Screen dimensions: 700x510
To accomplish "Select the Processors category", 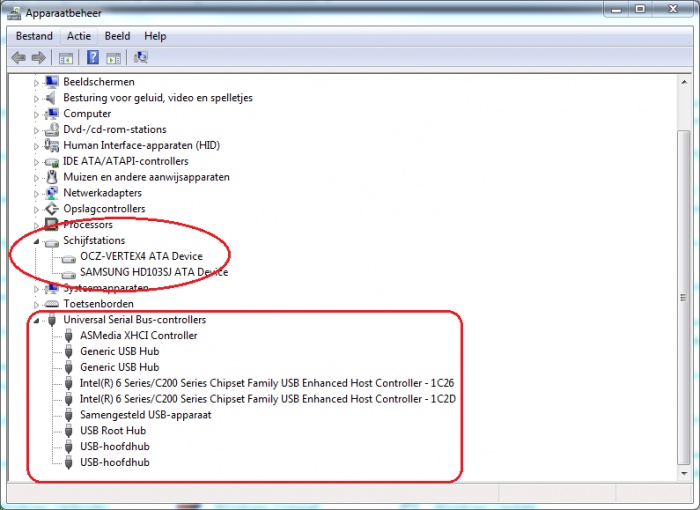I will coord(88,225).
